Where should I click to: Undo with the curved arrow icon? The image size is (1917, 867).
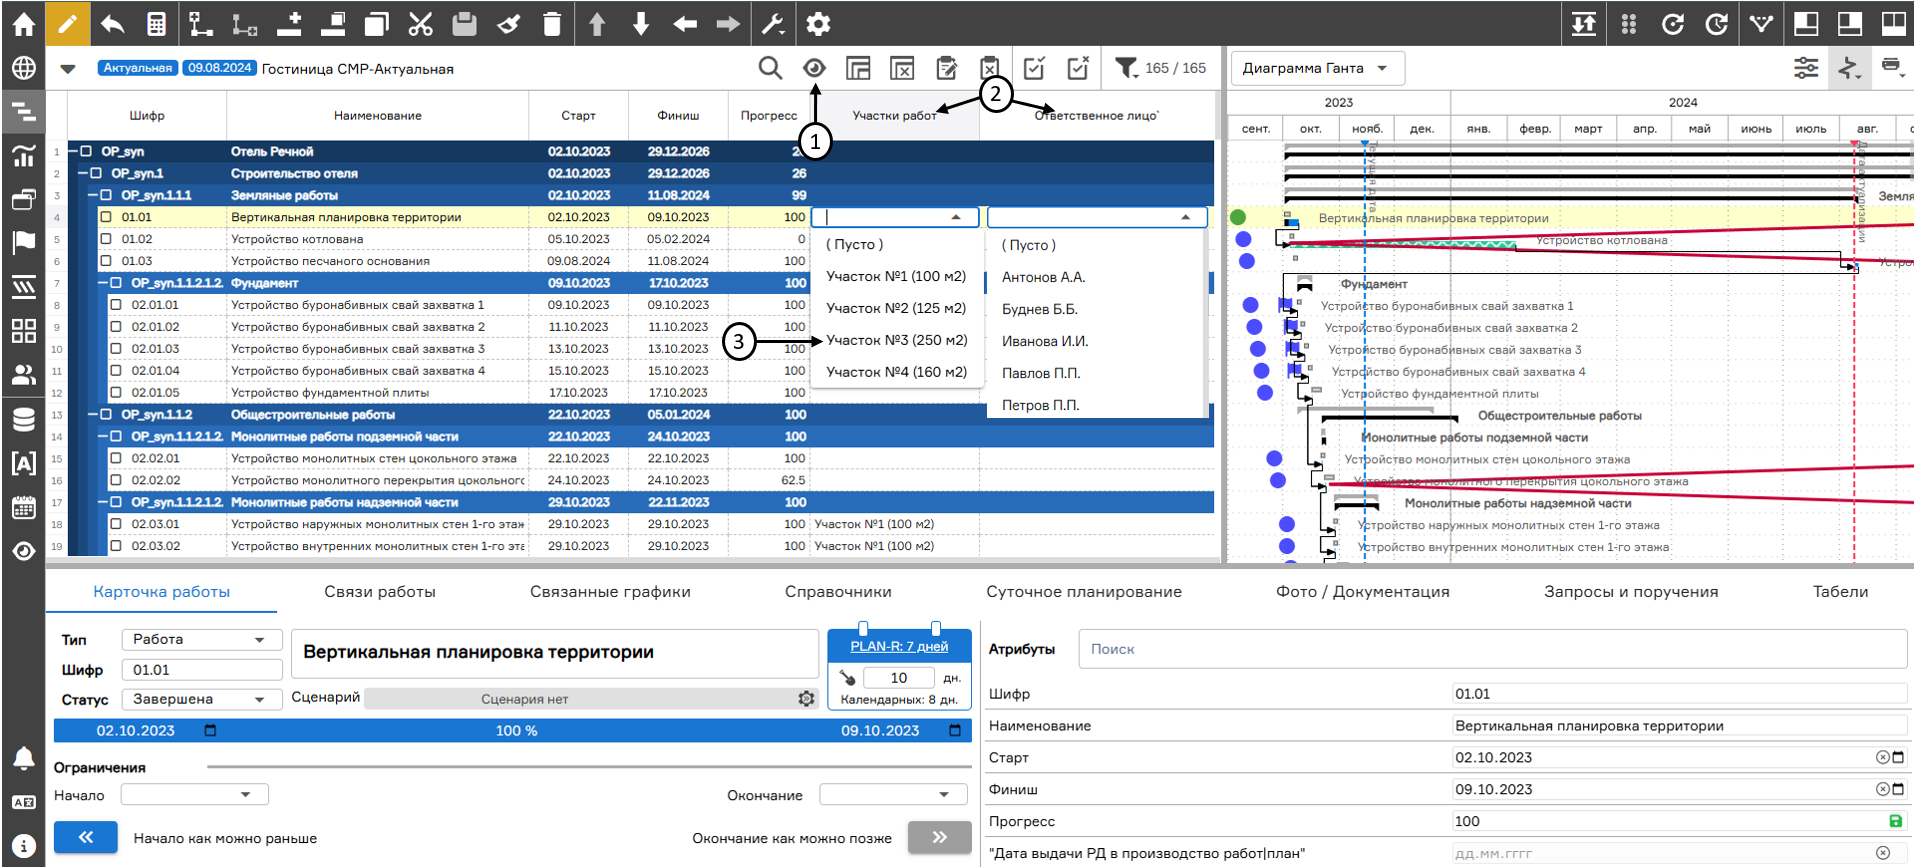[x=112, y=24]
